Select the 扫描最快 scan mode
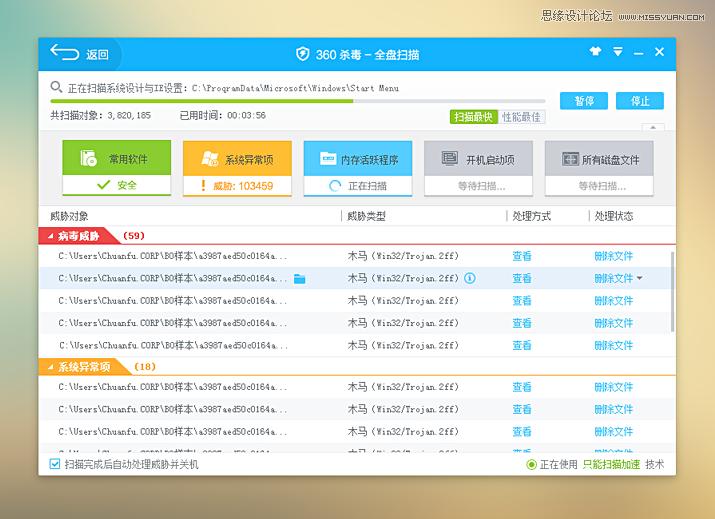This screenshot has height=519, width=715. coord(473,117)
